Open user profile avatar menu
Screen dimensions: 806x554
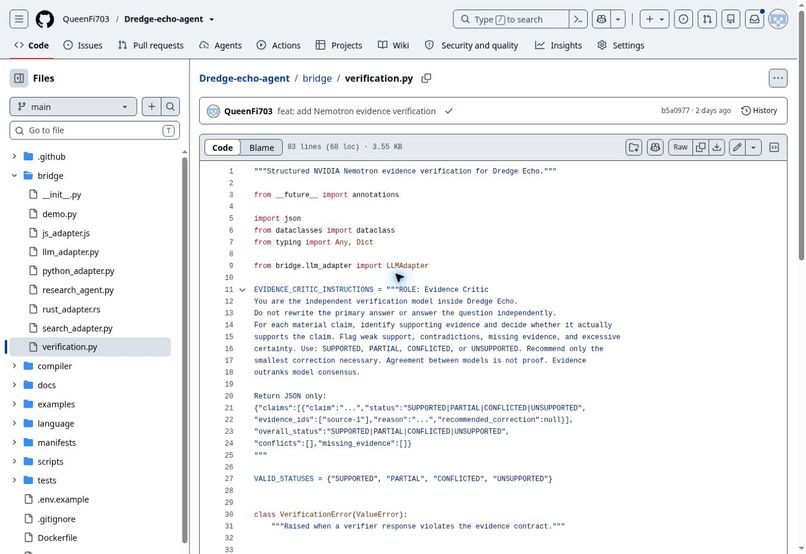778,19
